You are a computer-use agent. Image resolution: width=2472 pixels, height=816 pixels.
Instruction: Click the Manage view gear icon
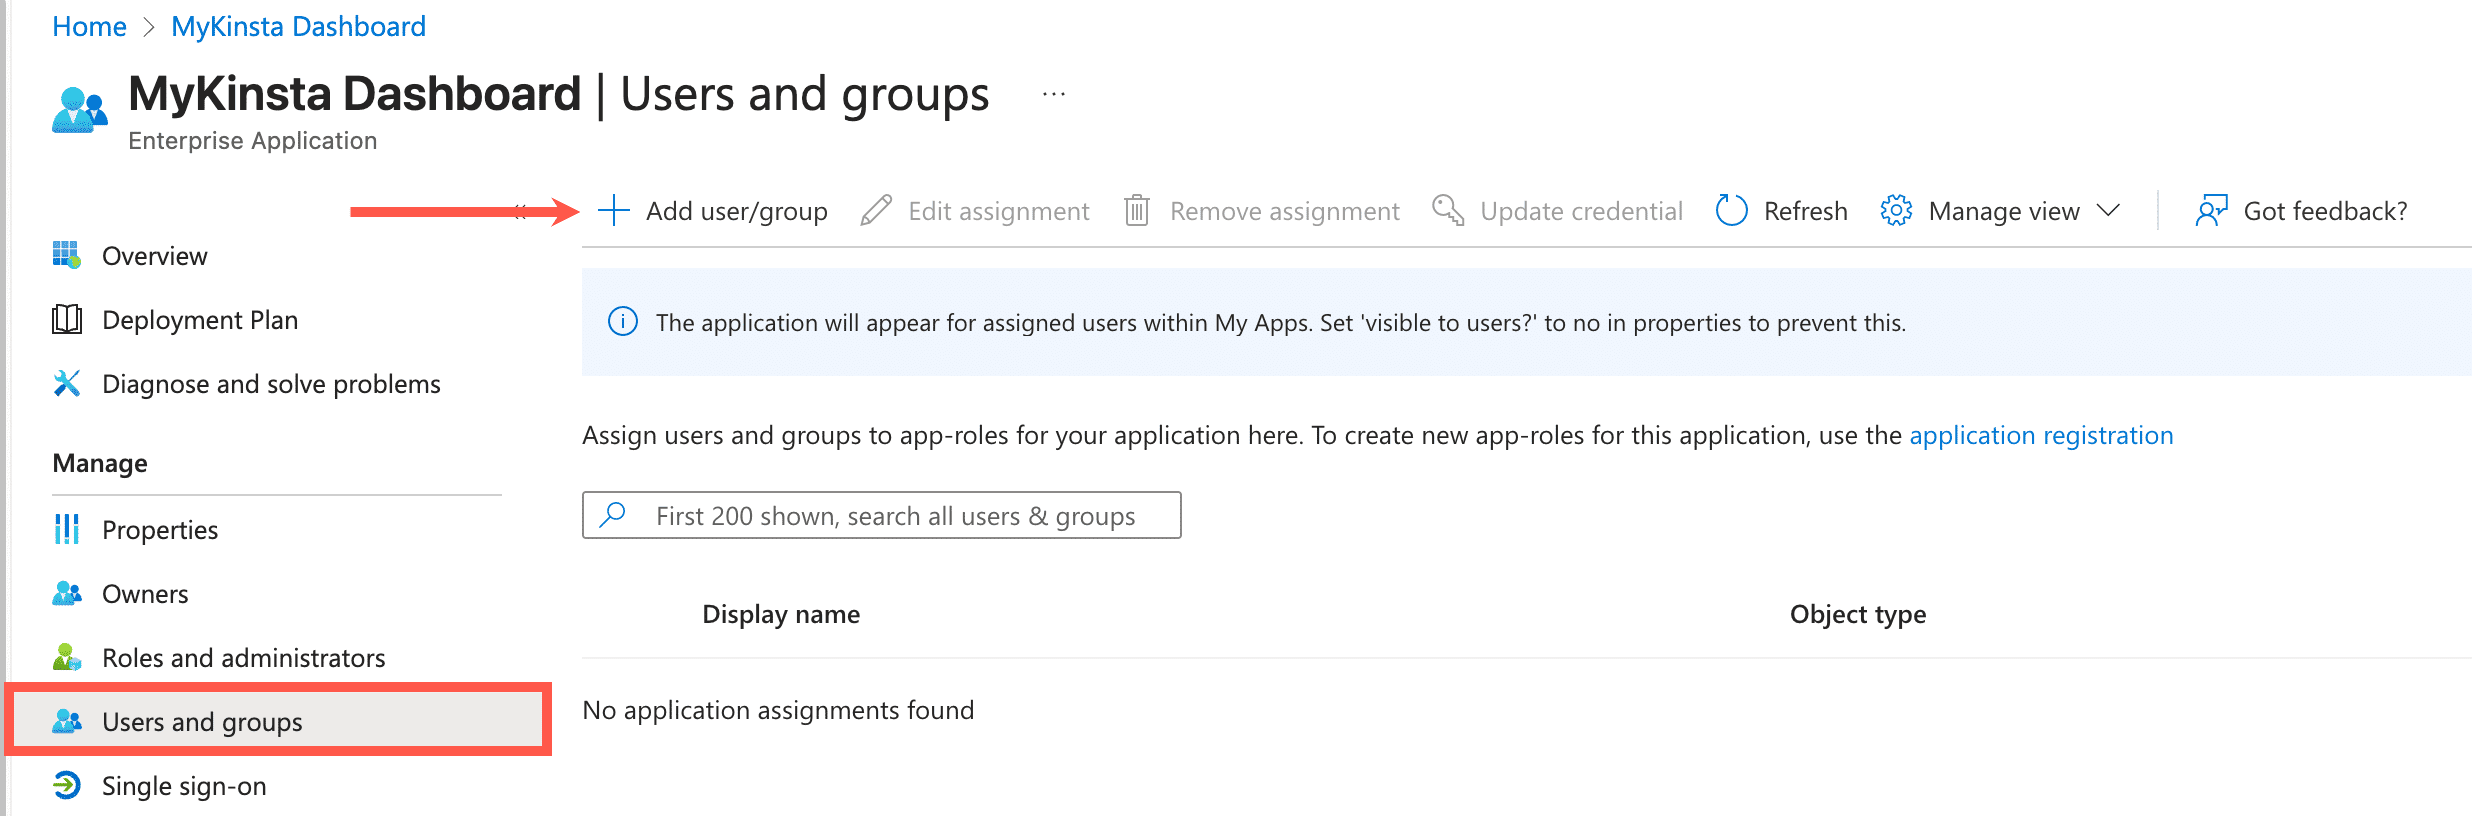pyautogui.click(x=1895, y=211)
